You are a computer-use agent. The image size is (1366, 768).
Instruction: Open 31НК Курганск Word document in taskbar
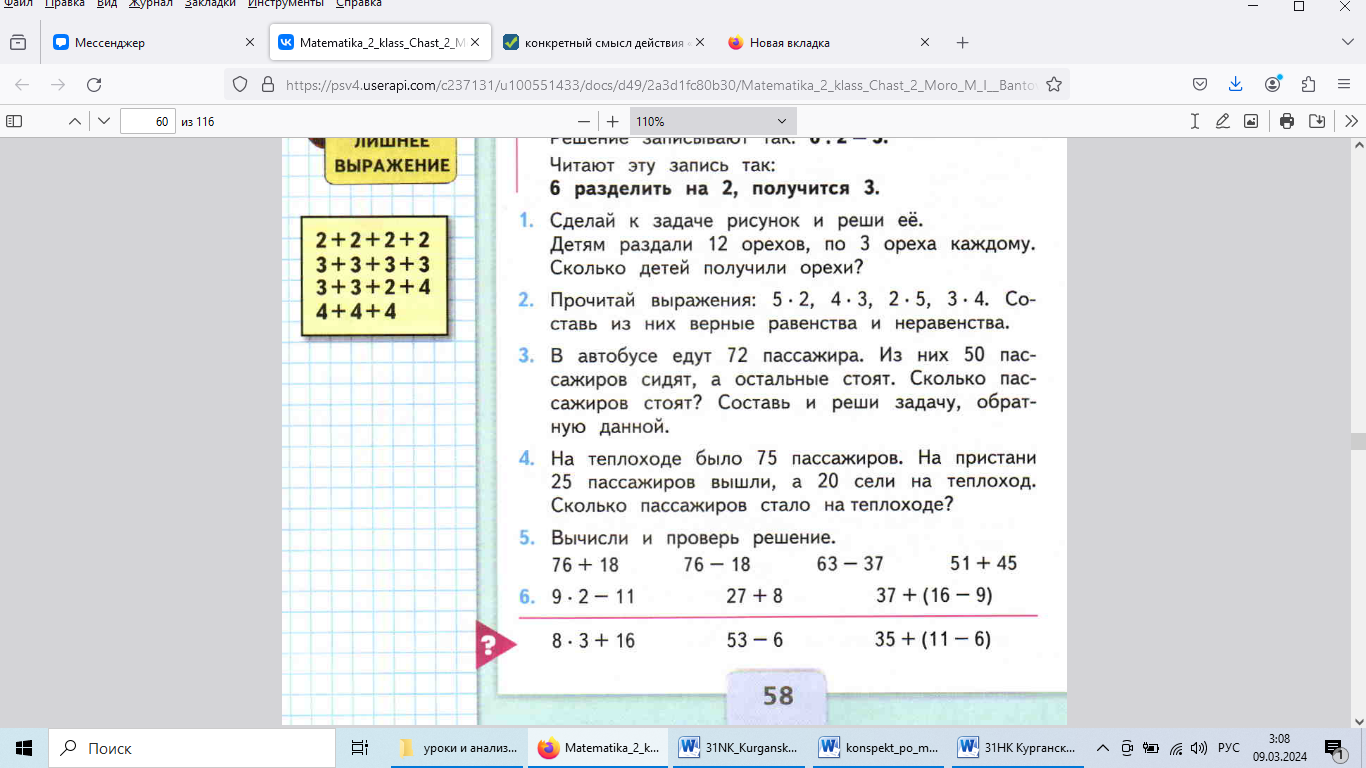[1018, 747]
